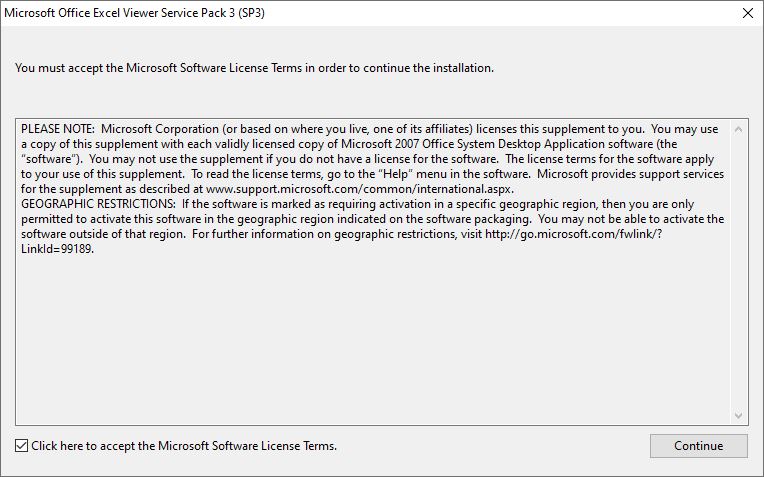Viewport: 764px width, 477px height.
Task: Close the Excel Viewer SP3 dialog
Action: pyautogui.click(x=747, y=13)
